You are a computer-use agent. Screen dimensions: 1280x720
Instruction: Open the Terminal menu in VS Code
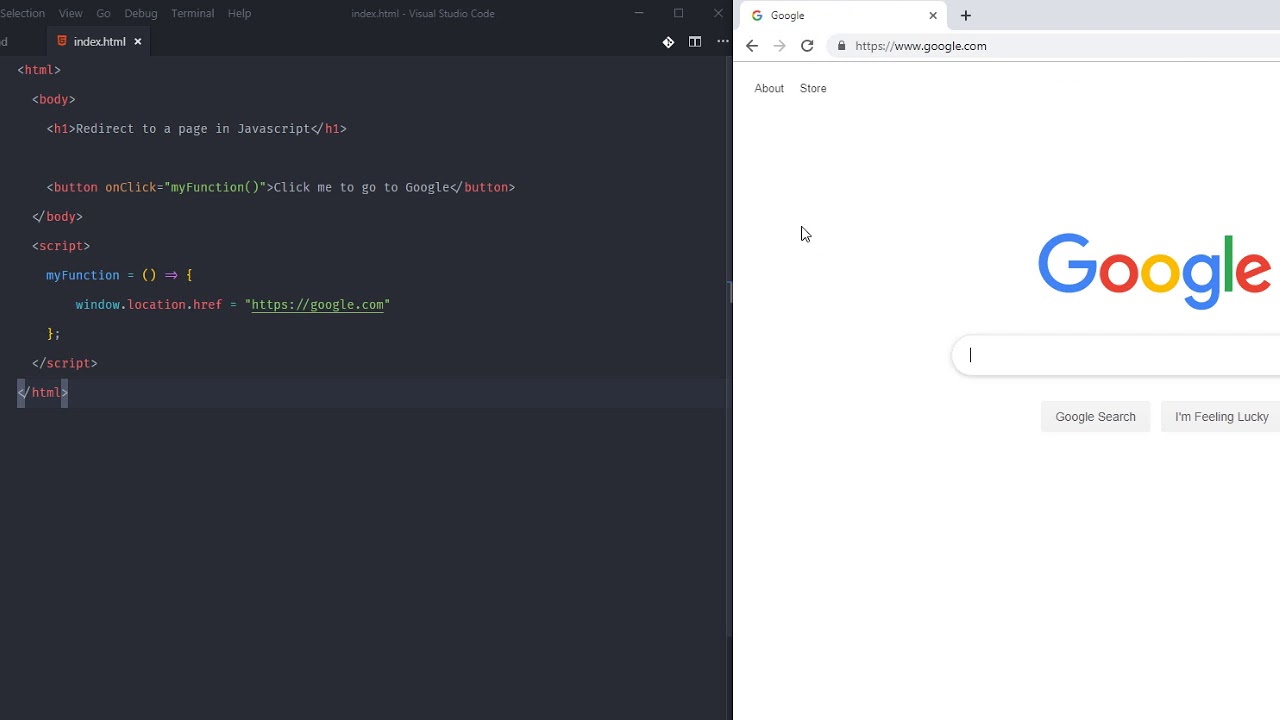(193, 13)
